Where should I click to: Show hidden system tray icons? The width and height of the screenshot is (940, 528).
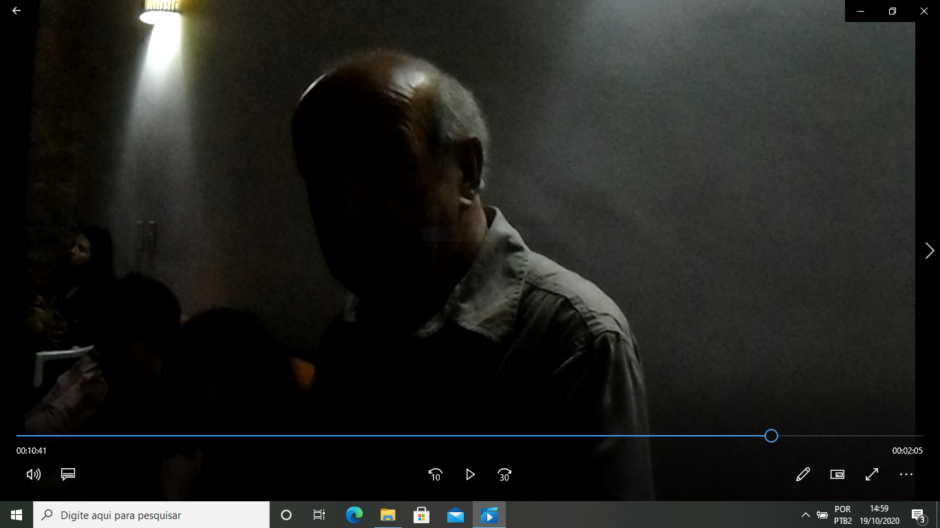(805, 515)
